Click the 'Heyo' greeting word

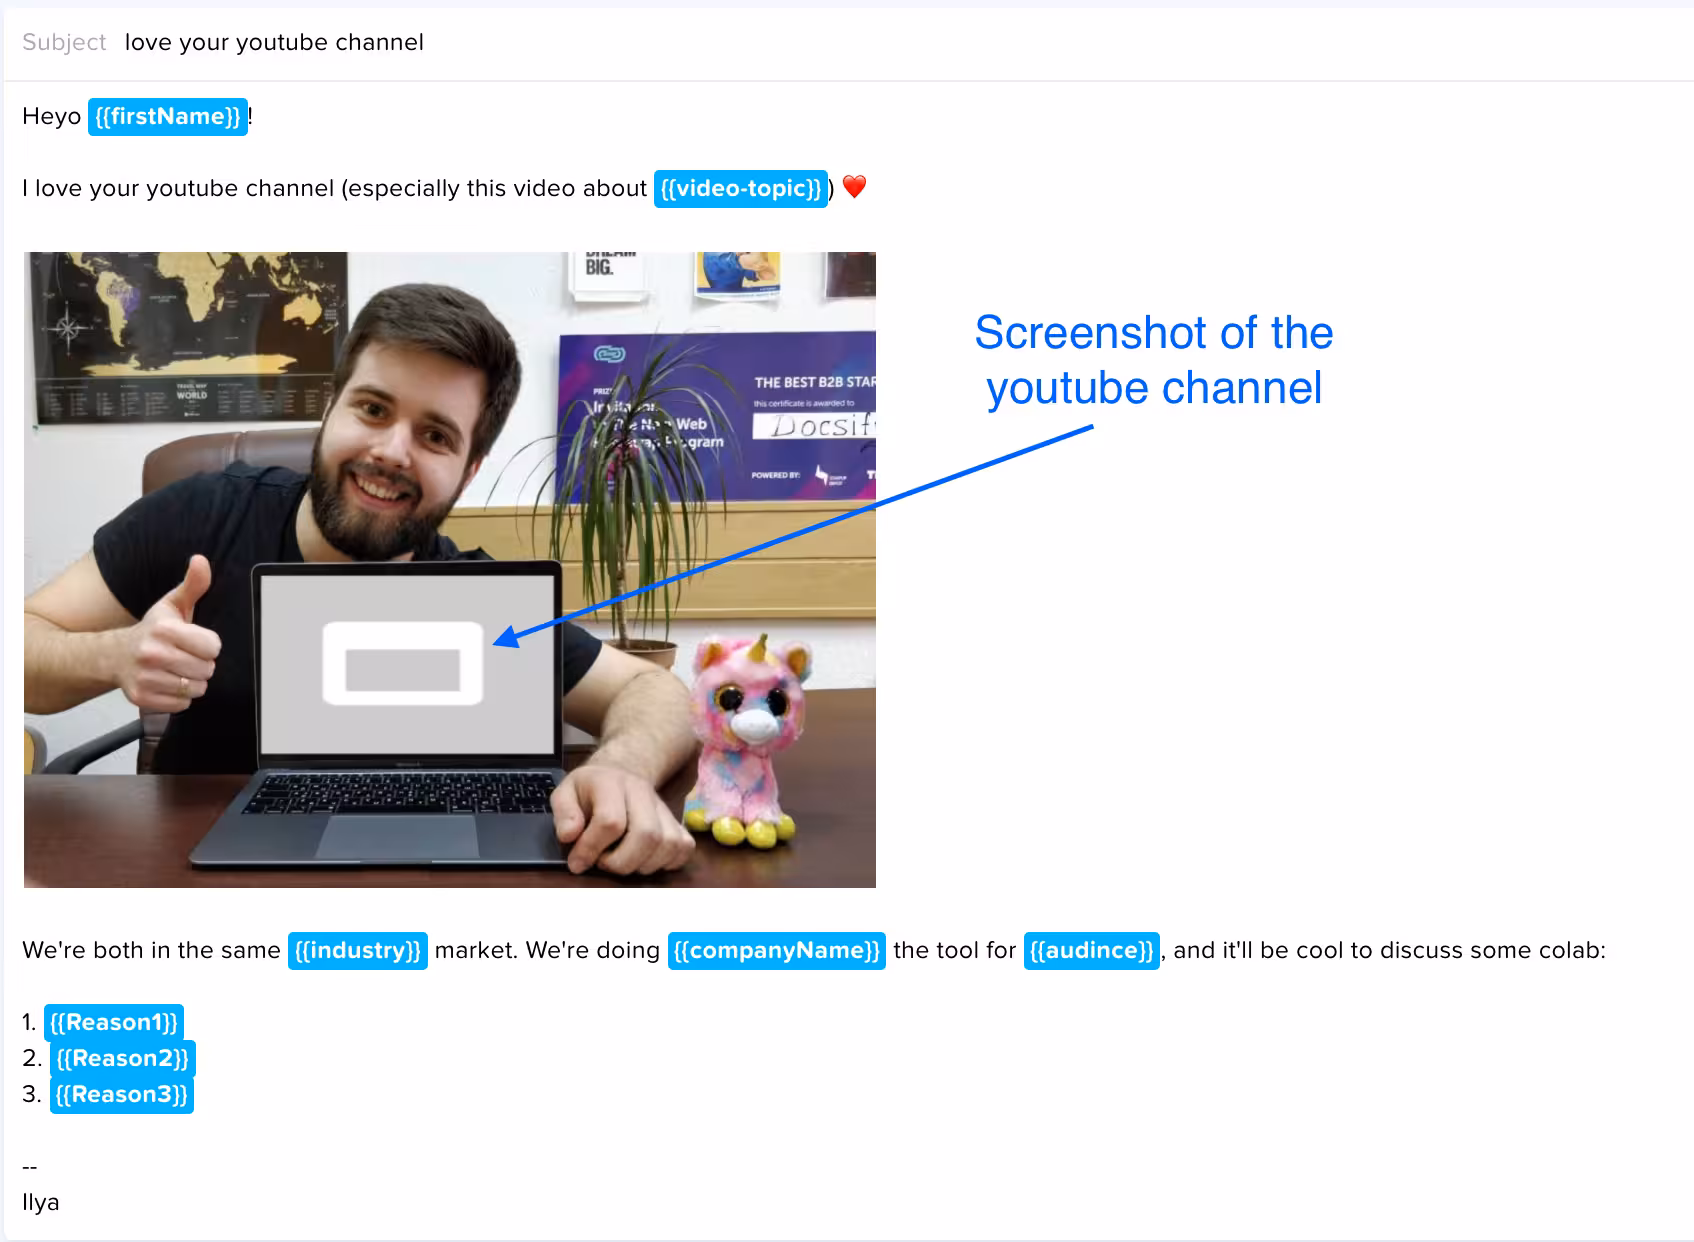[x=51, y=117]
